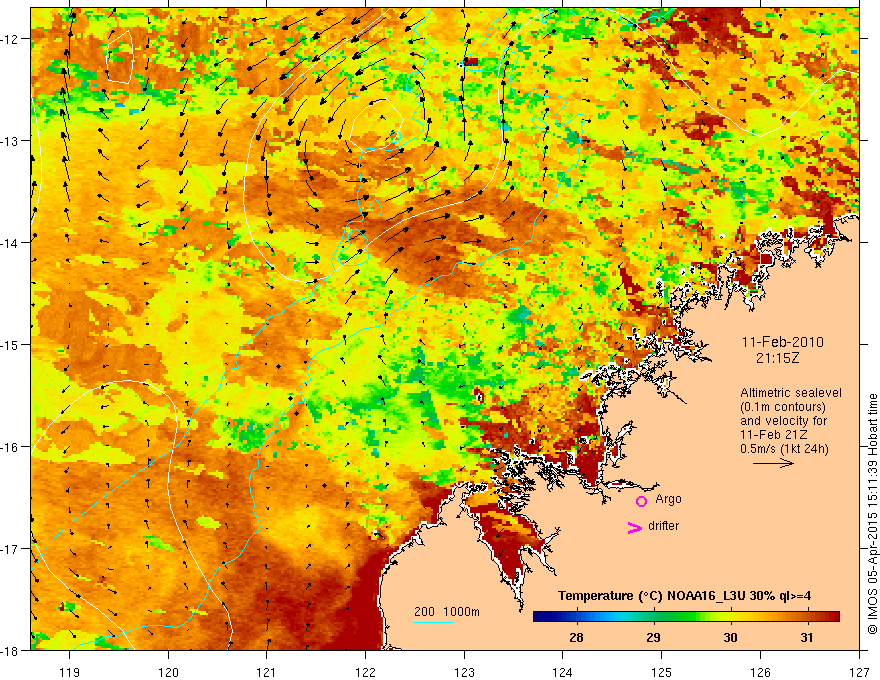Click the 'Altimetric sealevel' label
This screenshot has width=880, height=680.
coord(791,393)
